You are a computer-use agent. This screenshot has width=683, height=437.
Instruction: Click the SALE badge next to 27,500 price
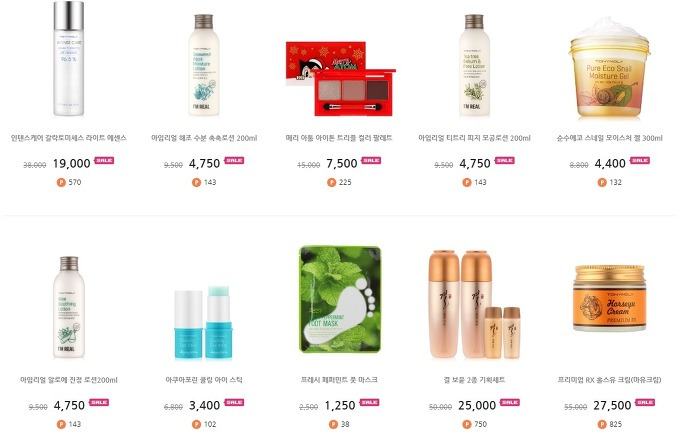(645, 402)
